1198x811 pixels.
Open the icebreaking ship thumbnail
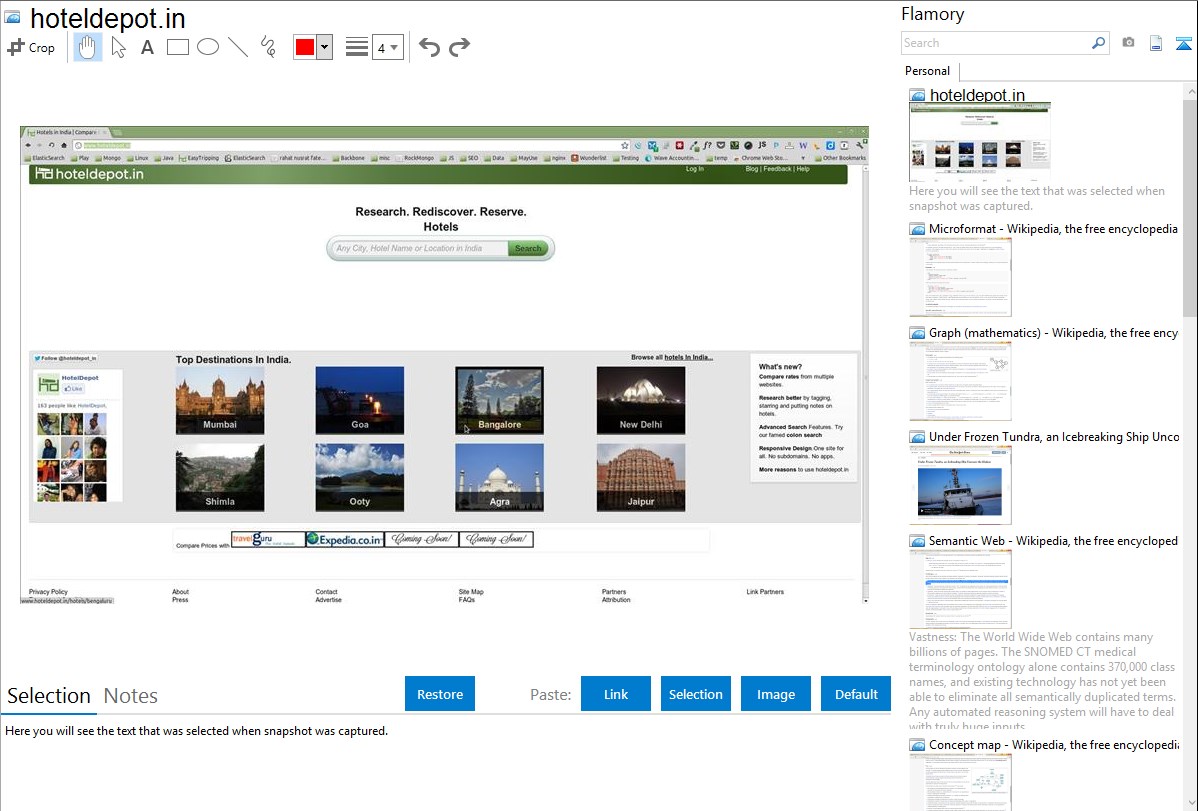[960, 485]
